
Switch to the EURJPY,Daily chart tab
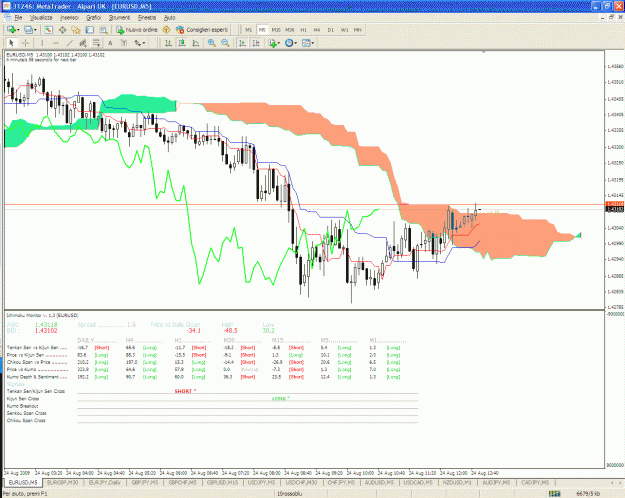[x=105, y=482]
